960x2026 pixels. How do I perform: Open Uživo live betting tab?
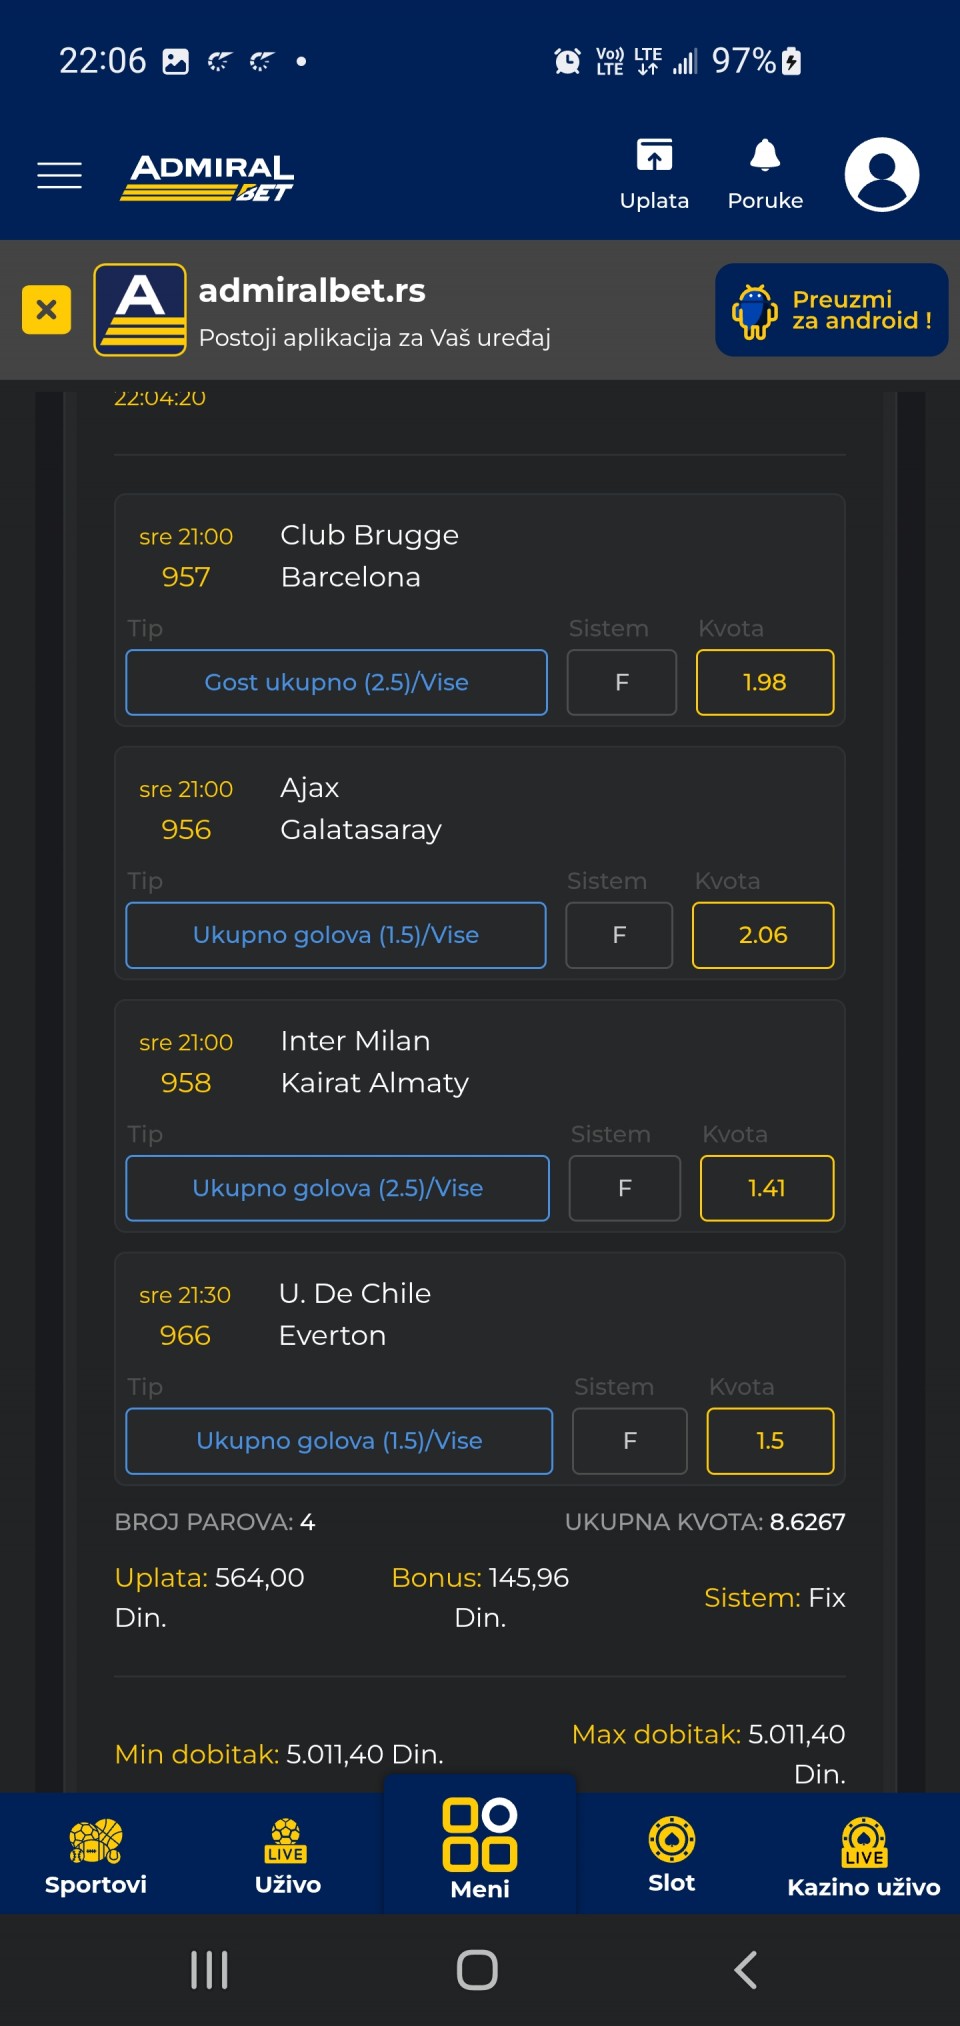point(287,1856)
